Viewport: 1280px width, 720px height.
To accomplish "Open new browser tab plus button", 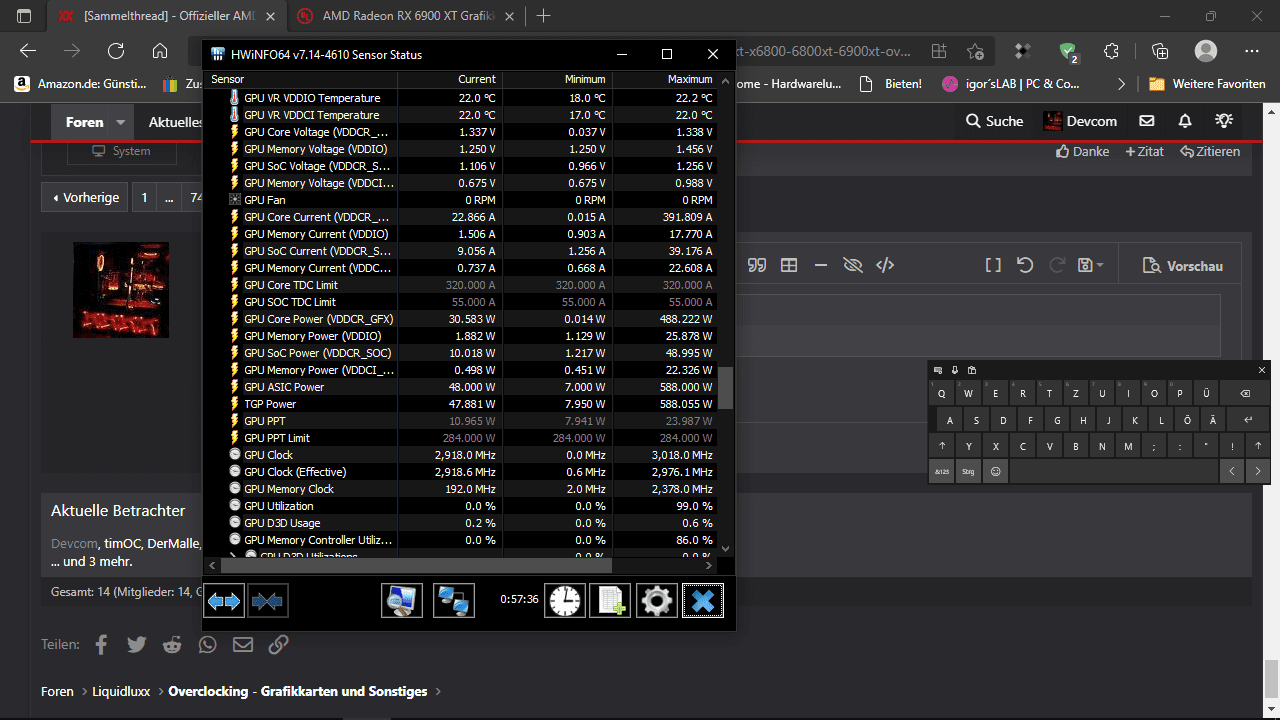I will [x=544, y=16].
